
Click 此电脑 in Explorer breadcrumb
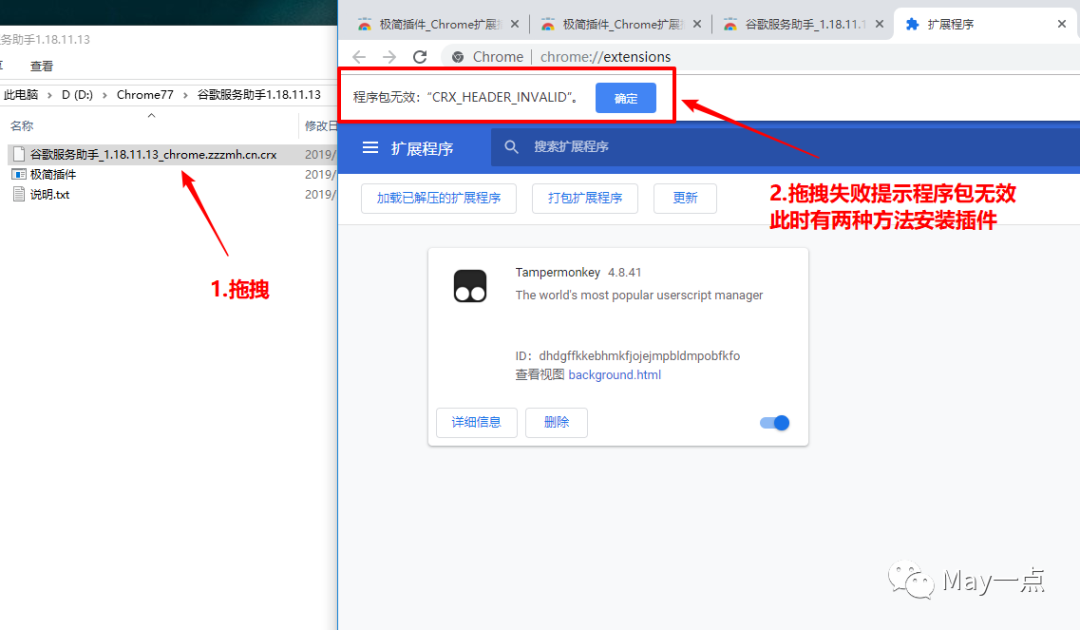point(21,95)
